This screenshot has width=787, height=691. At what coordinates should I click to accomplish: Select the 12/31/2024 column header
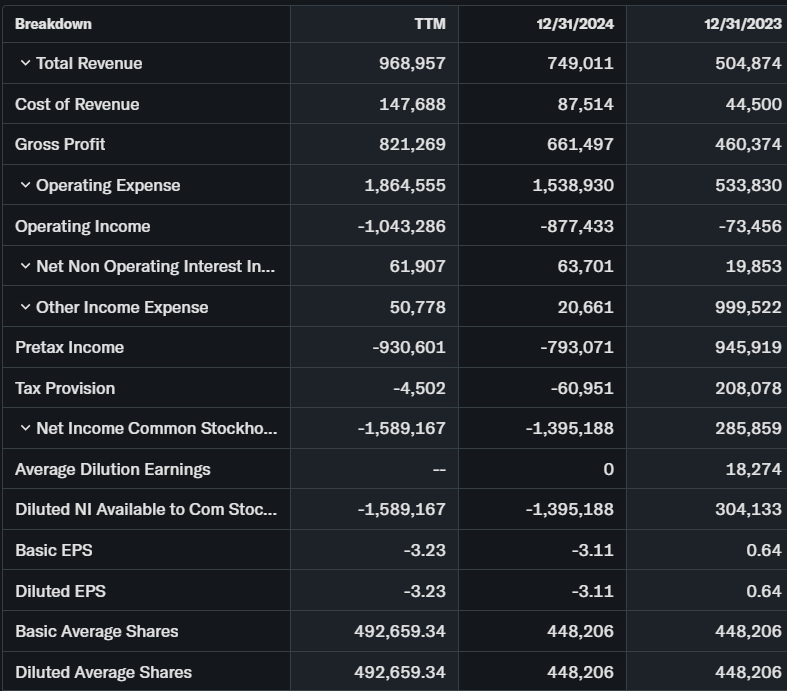(574, 23)
